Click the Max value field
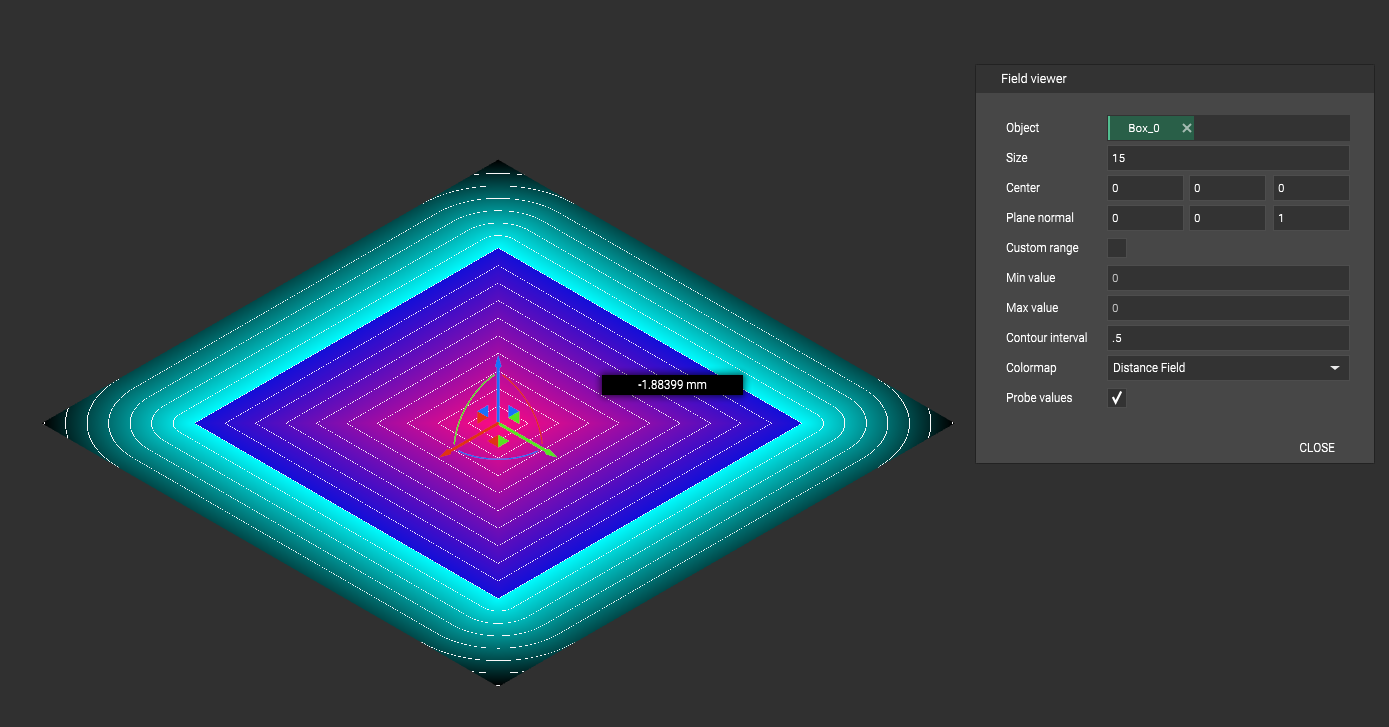Screen dimensions: 1389x727 tap(1229, 308)
